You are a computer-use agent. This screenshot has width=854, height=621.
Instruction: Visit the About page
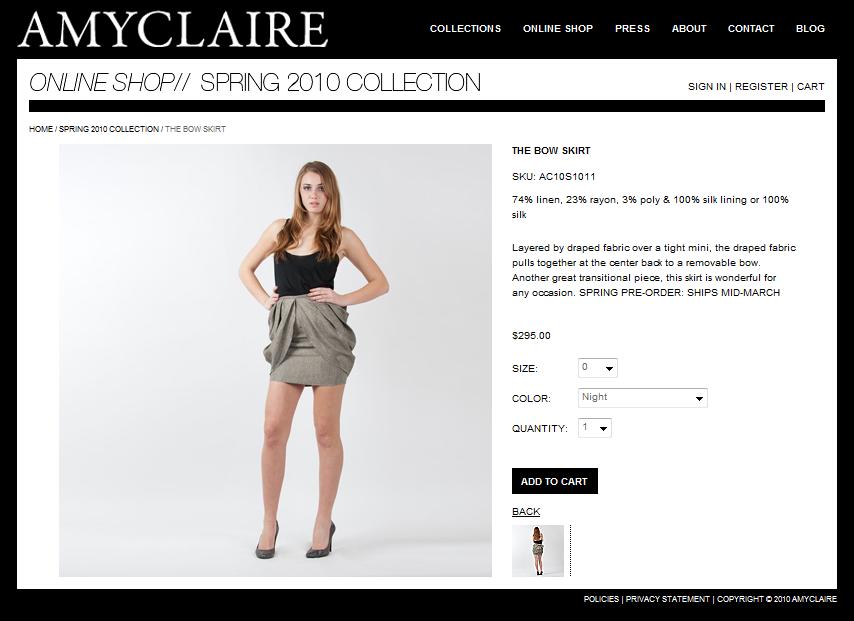689,28
